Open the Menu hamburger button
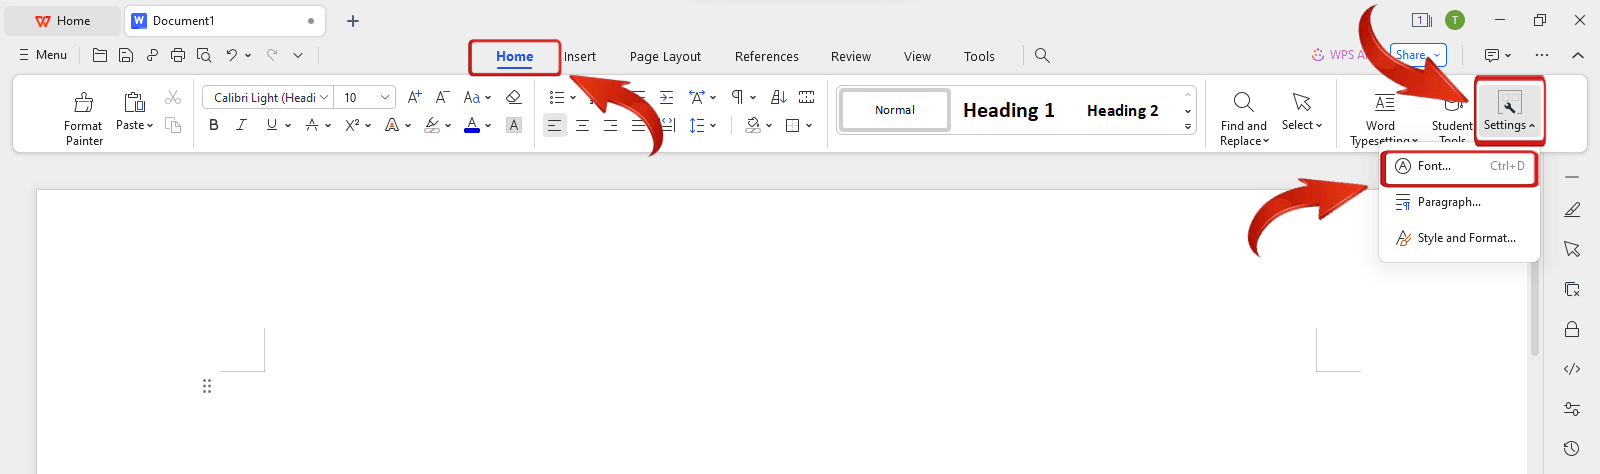The height and width of the screenshot is (474, 1600). [x=43, y=55]
